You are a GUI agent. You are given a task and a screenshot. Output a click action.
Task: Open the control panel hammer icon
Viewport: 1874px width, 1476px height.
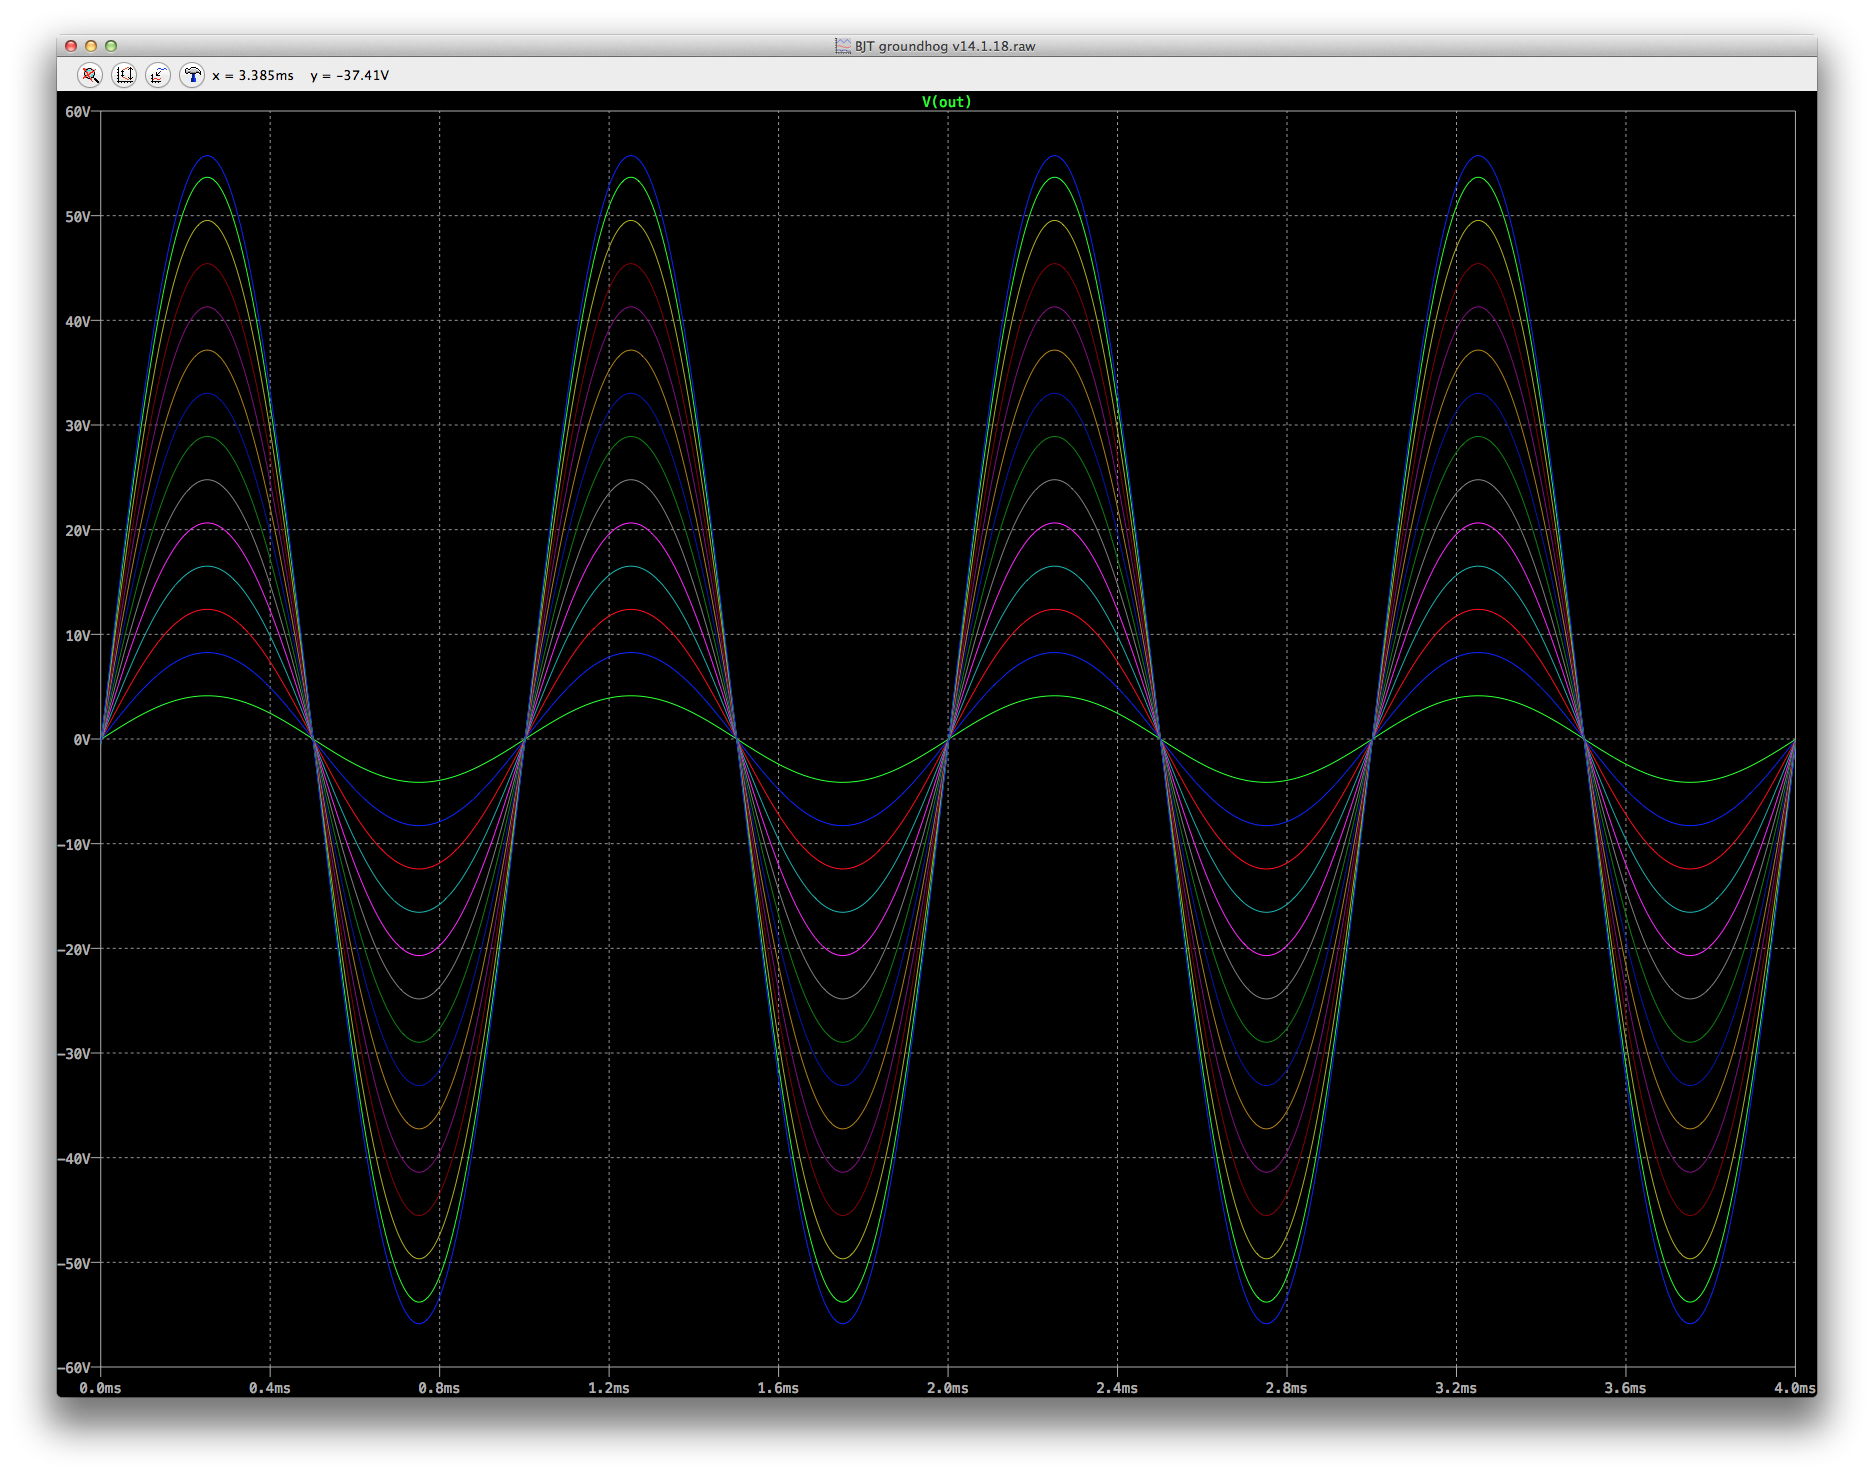point(192,75)
